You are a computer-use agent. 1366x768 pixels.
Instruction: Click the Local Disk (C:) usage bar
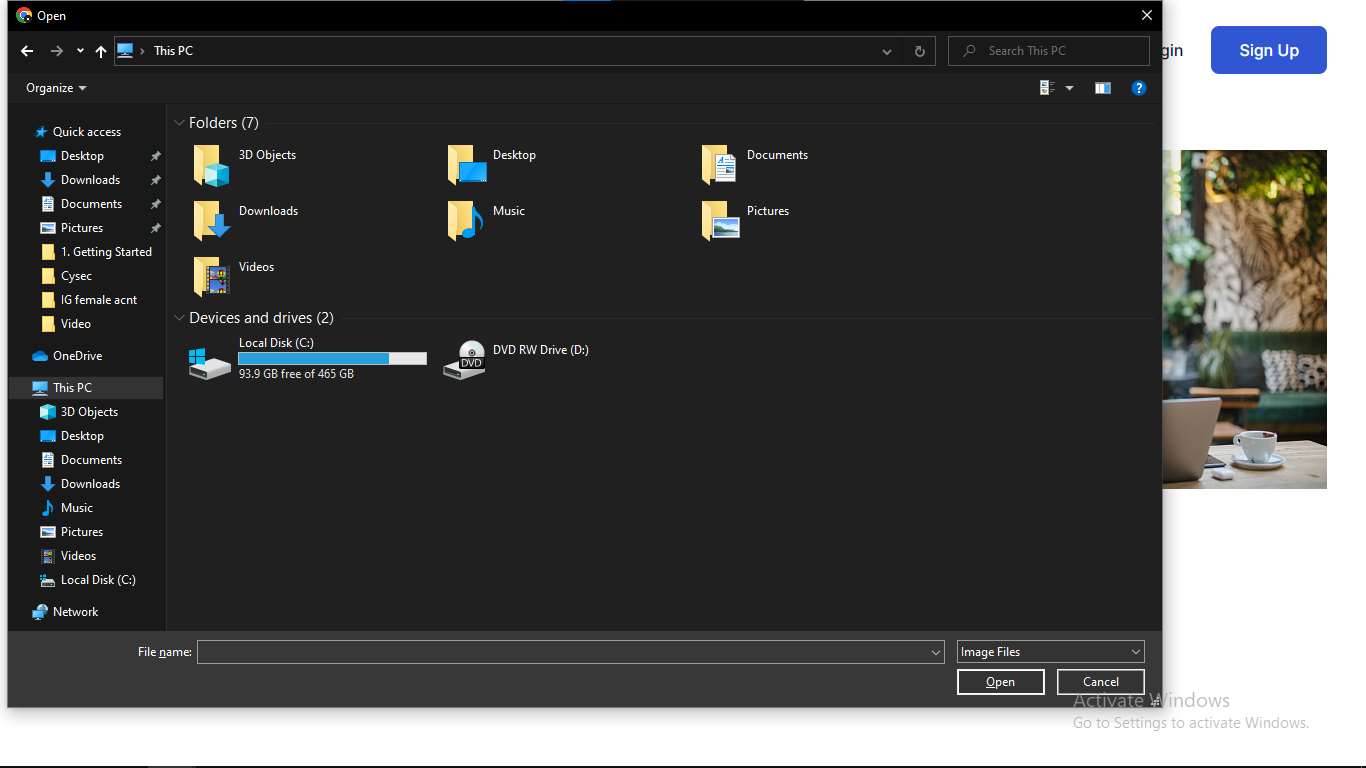coord(333,358)
